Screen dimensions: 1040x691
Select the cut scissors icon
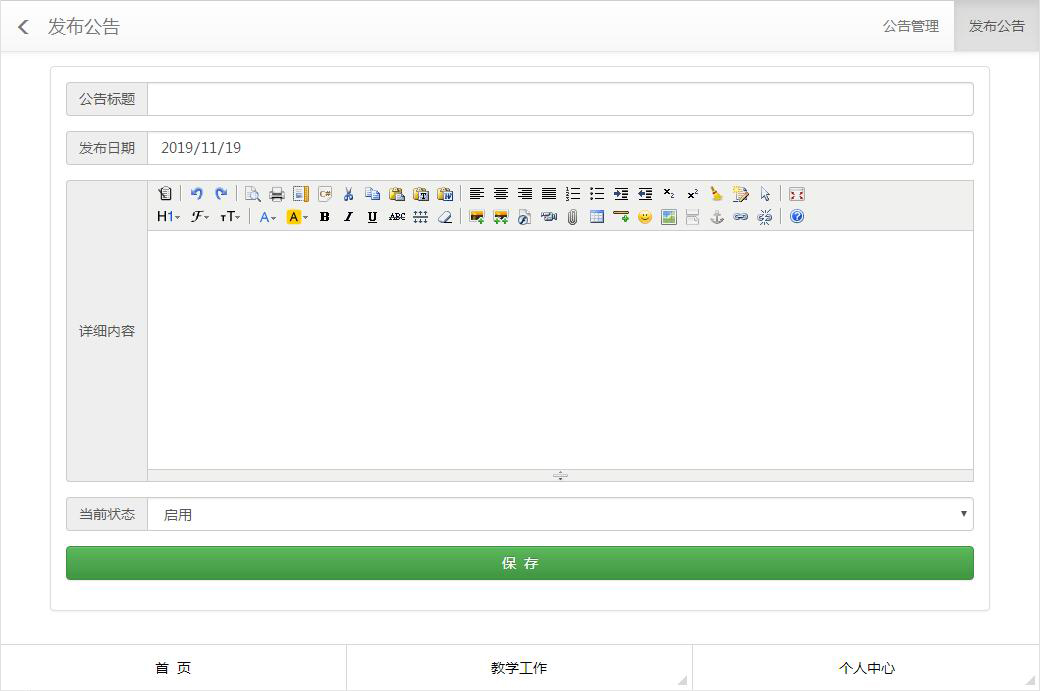(348, 194)
